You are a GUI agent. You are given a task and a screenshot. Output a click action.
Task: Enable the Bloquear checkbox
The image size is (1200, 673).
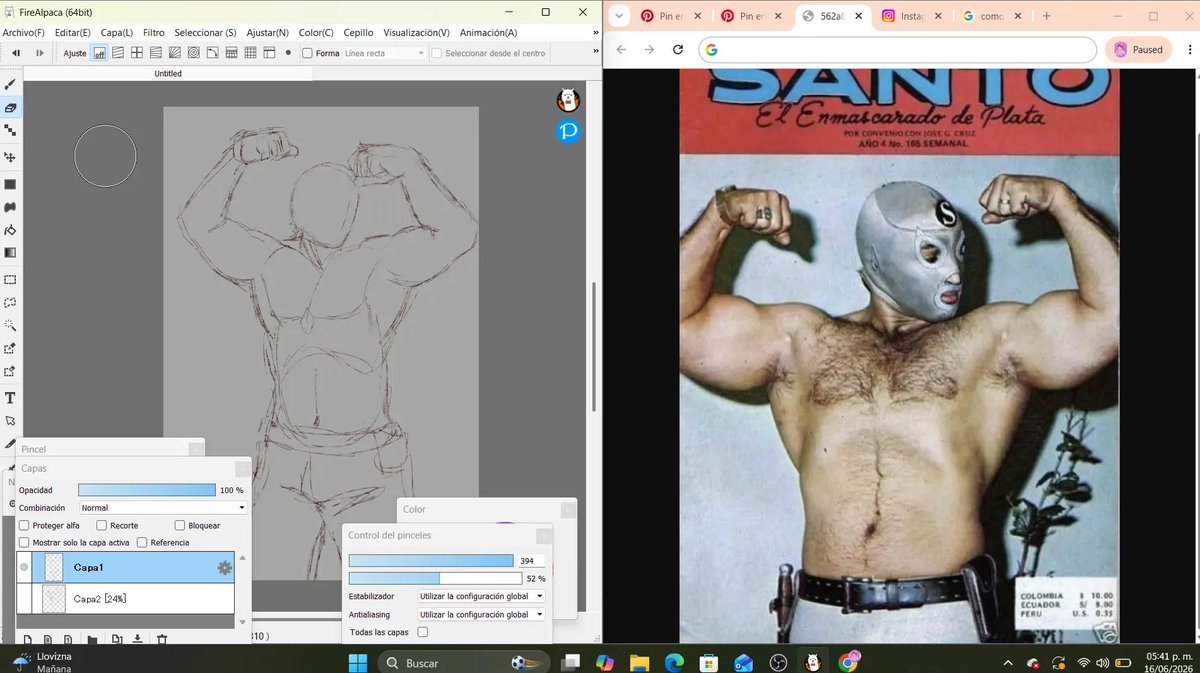pos(179,525)
